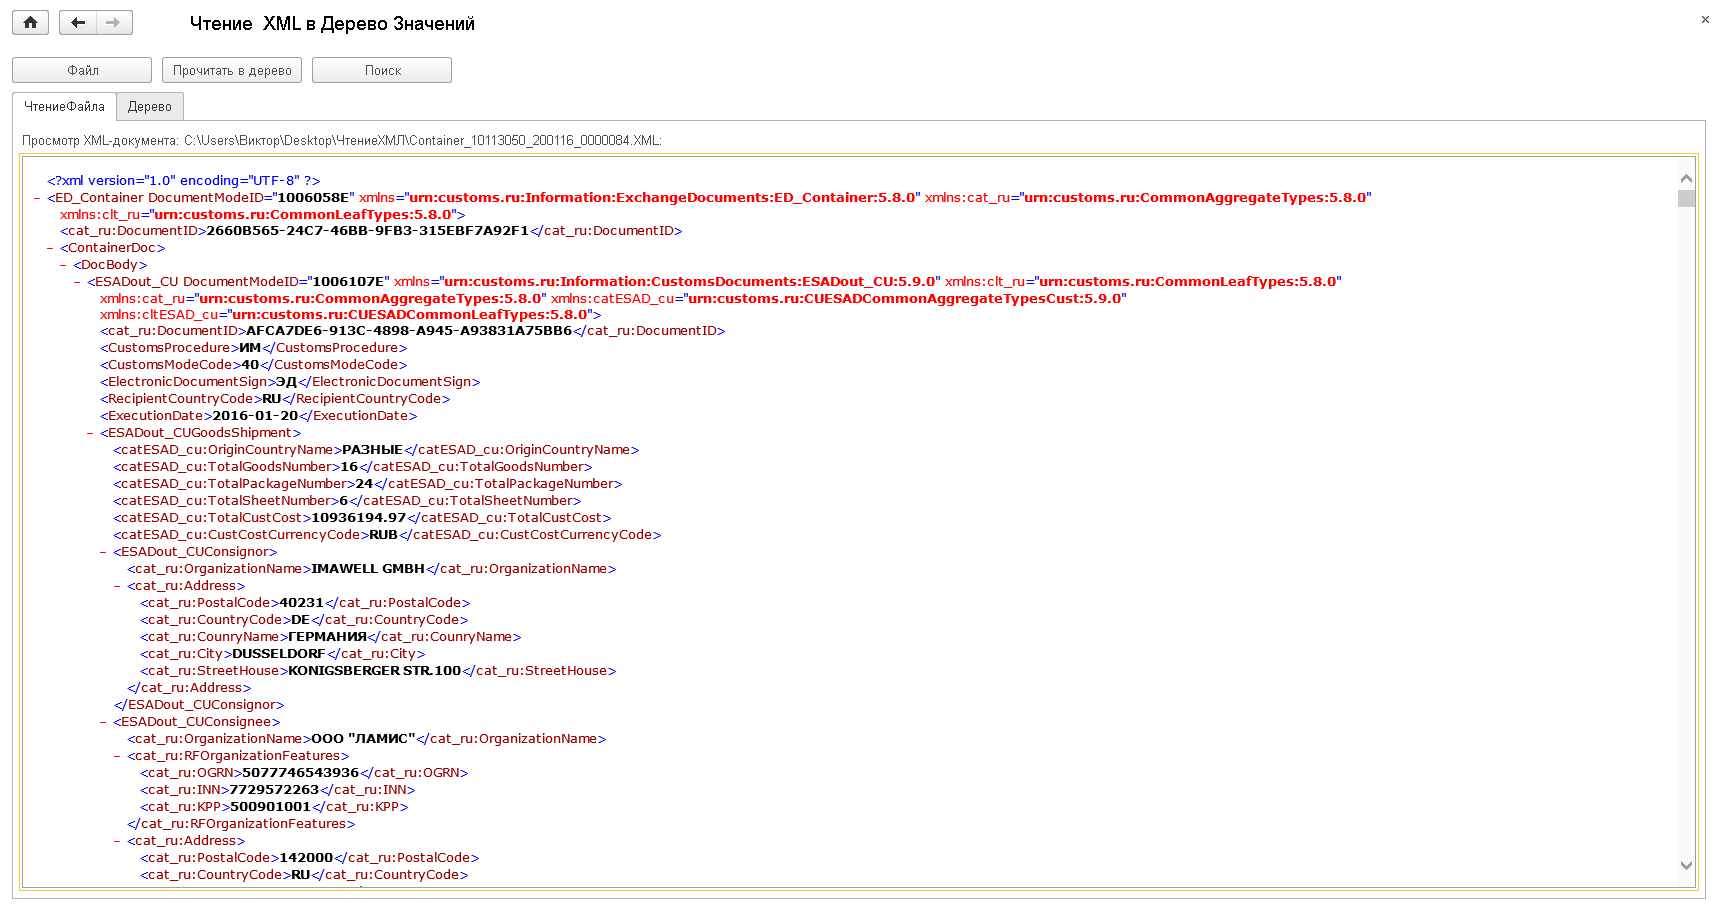Click the XML file path label
1722x910 pixels.
pyautogui.click(x=342, y=141)
